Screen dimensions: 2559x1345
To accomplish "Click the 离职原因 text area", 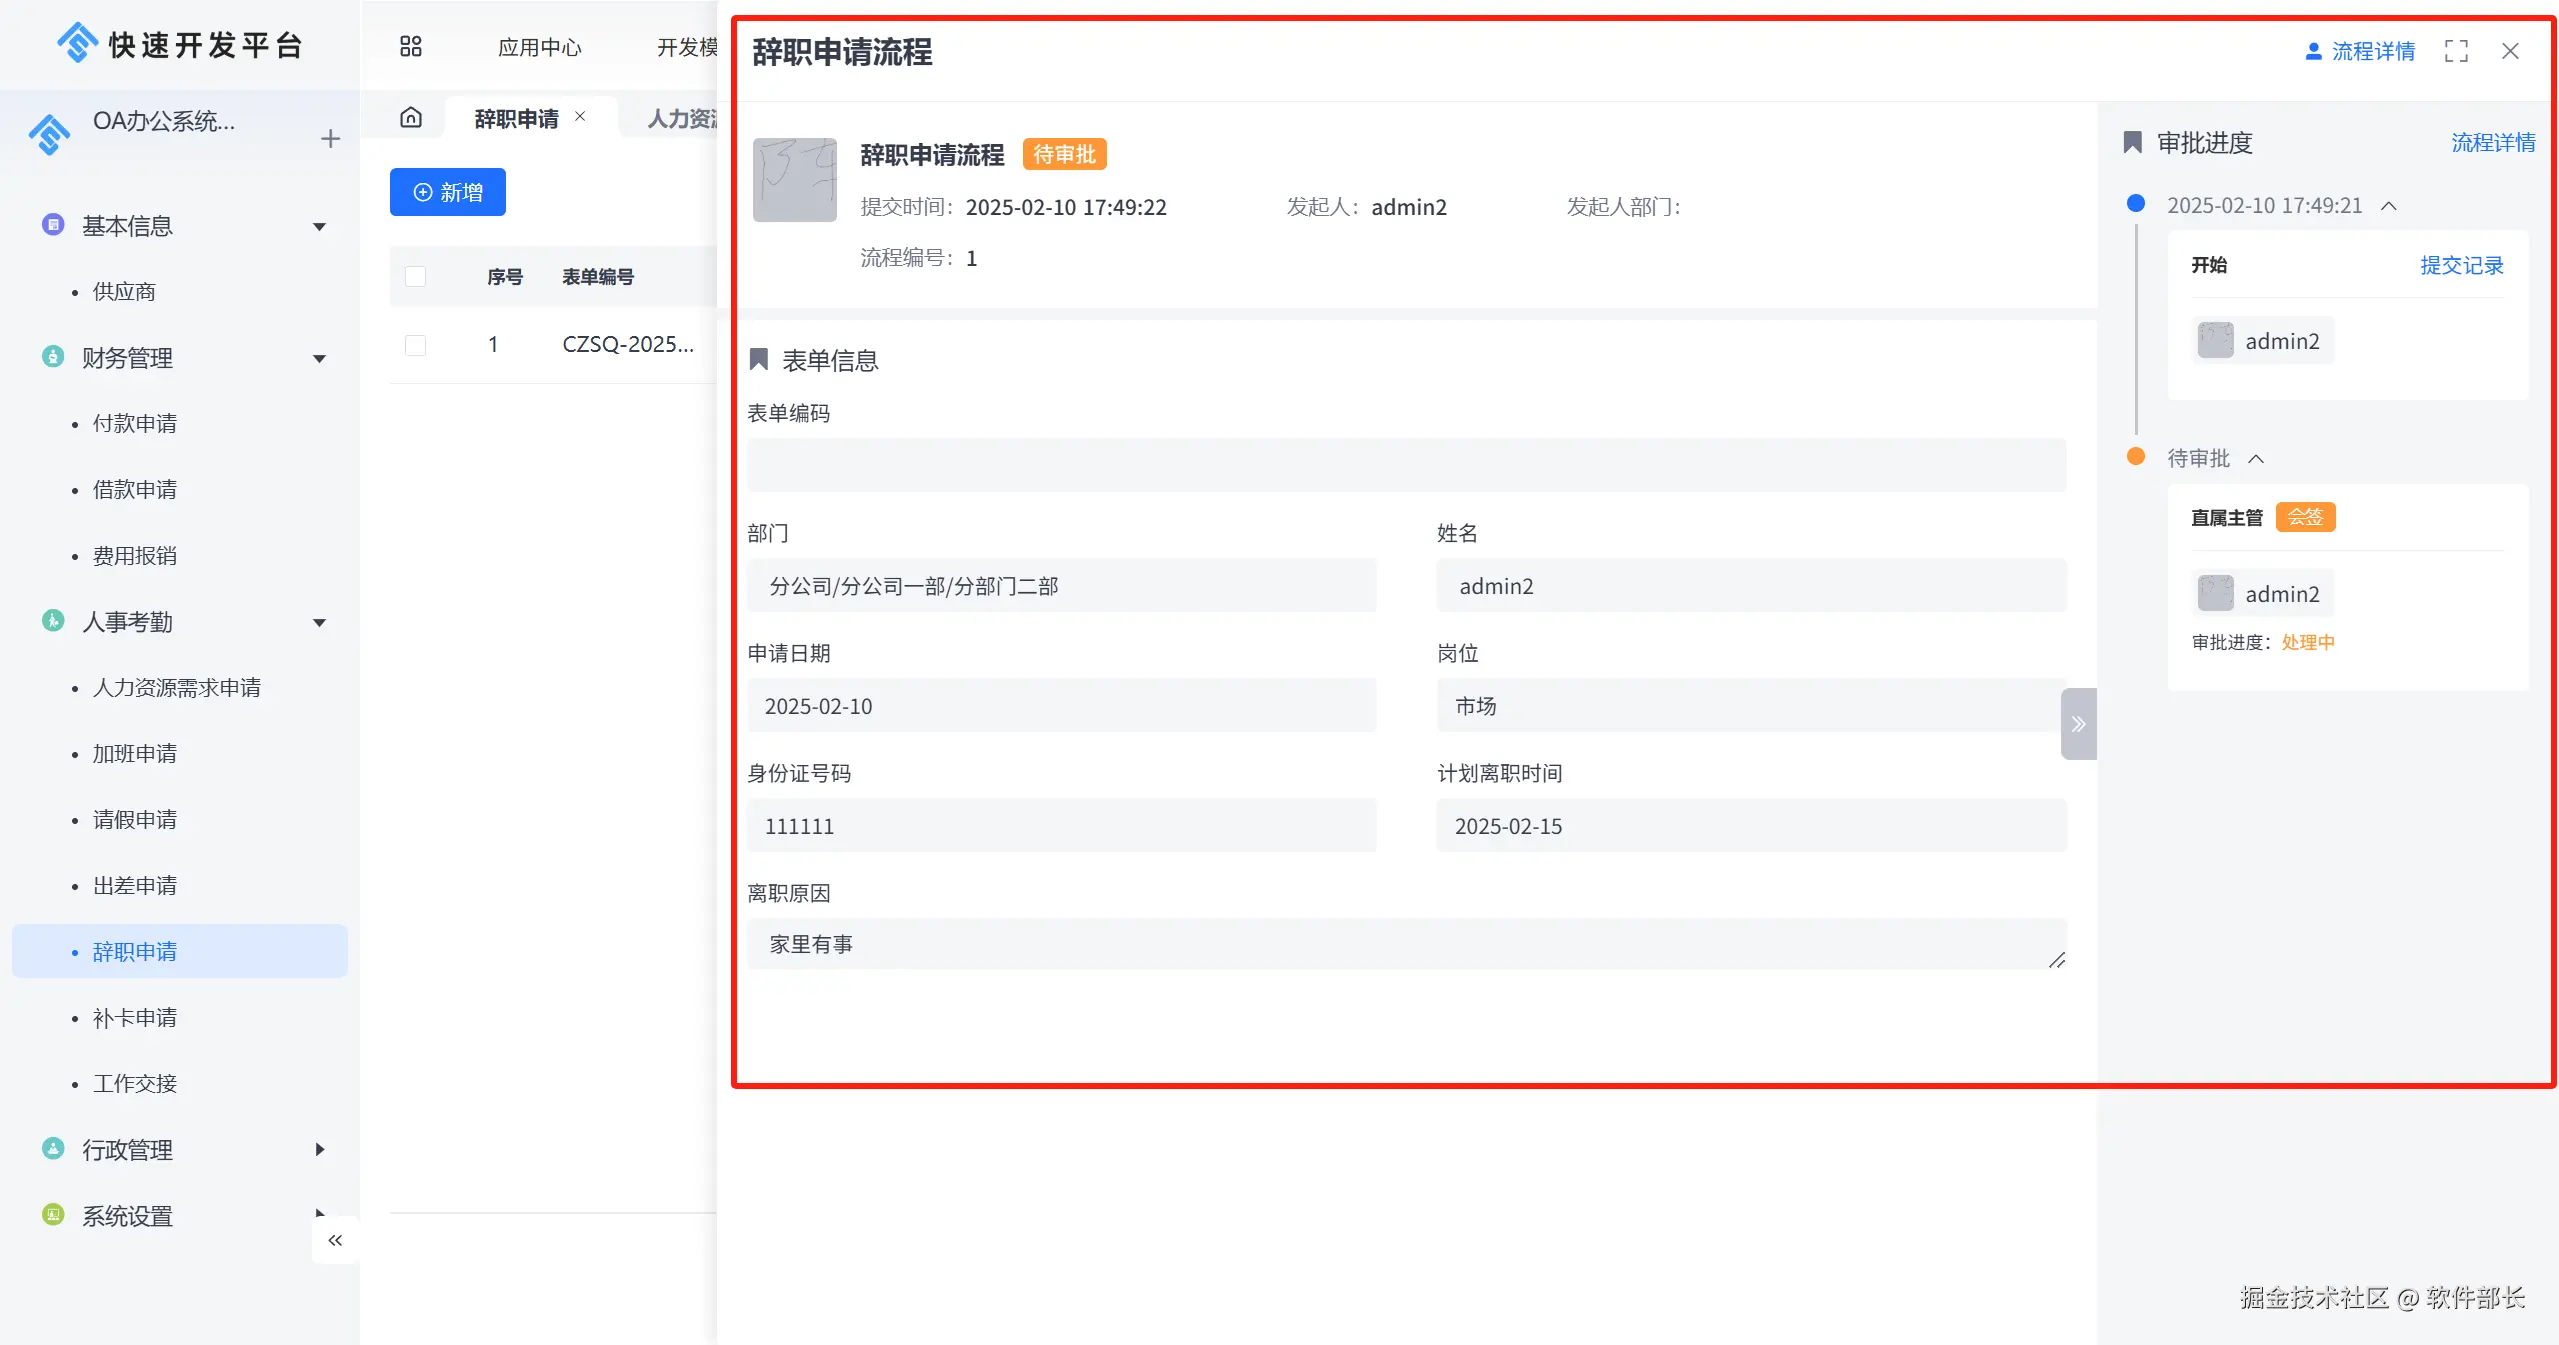I will (1405, 944).
